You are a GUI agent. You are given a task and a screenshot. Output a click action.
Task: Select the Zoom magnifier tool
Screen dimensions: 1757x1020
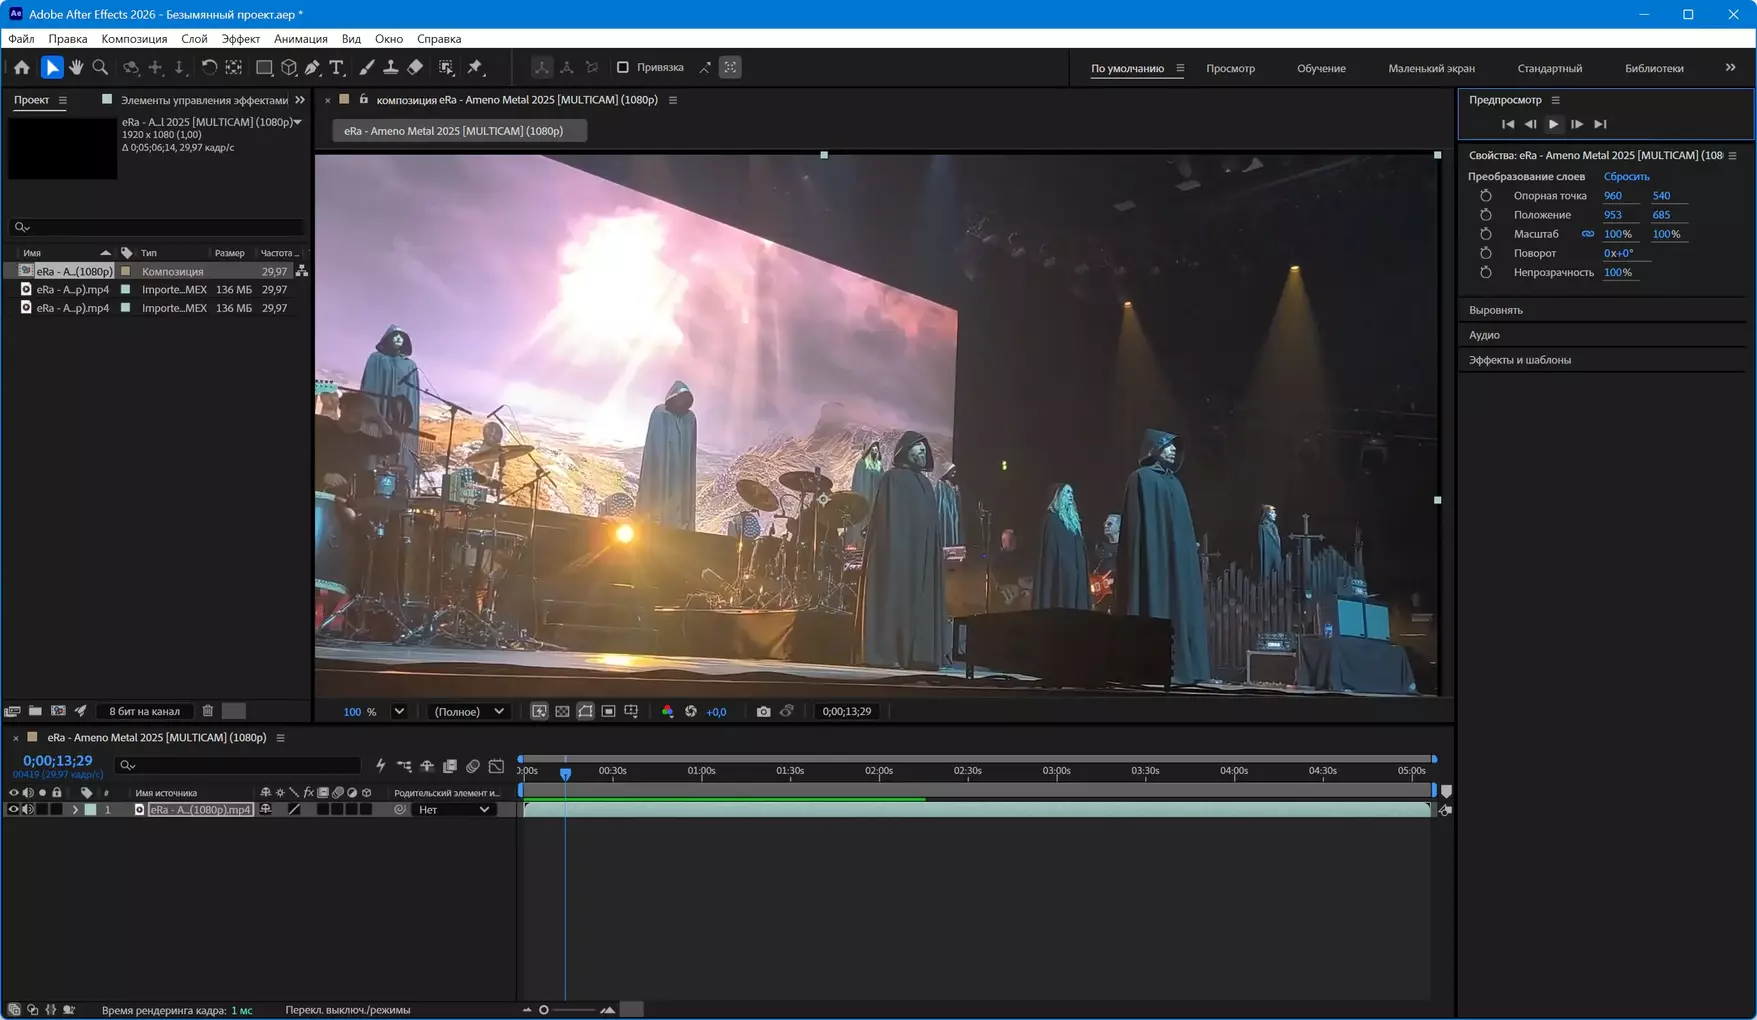100,67
